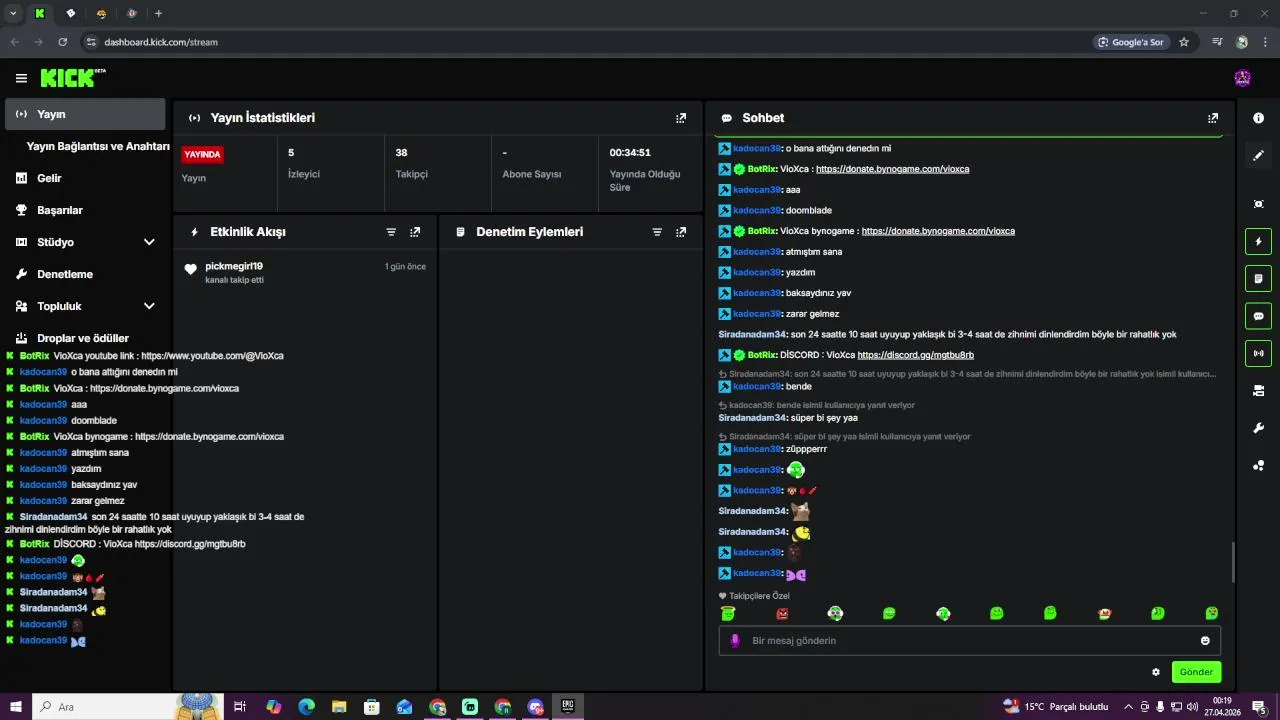Viewport: 1280px width, 720px height.
Task: Toggle the note panel button in the right sidebar
Action: [x=1258, y=278]
